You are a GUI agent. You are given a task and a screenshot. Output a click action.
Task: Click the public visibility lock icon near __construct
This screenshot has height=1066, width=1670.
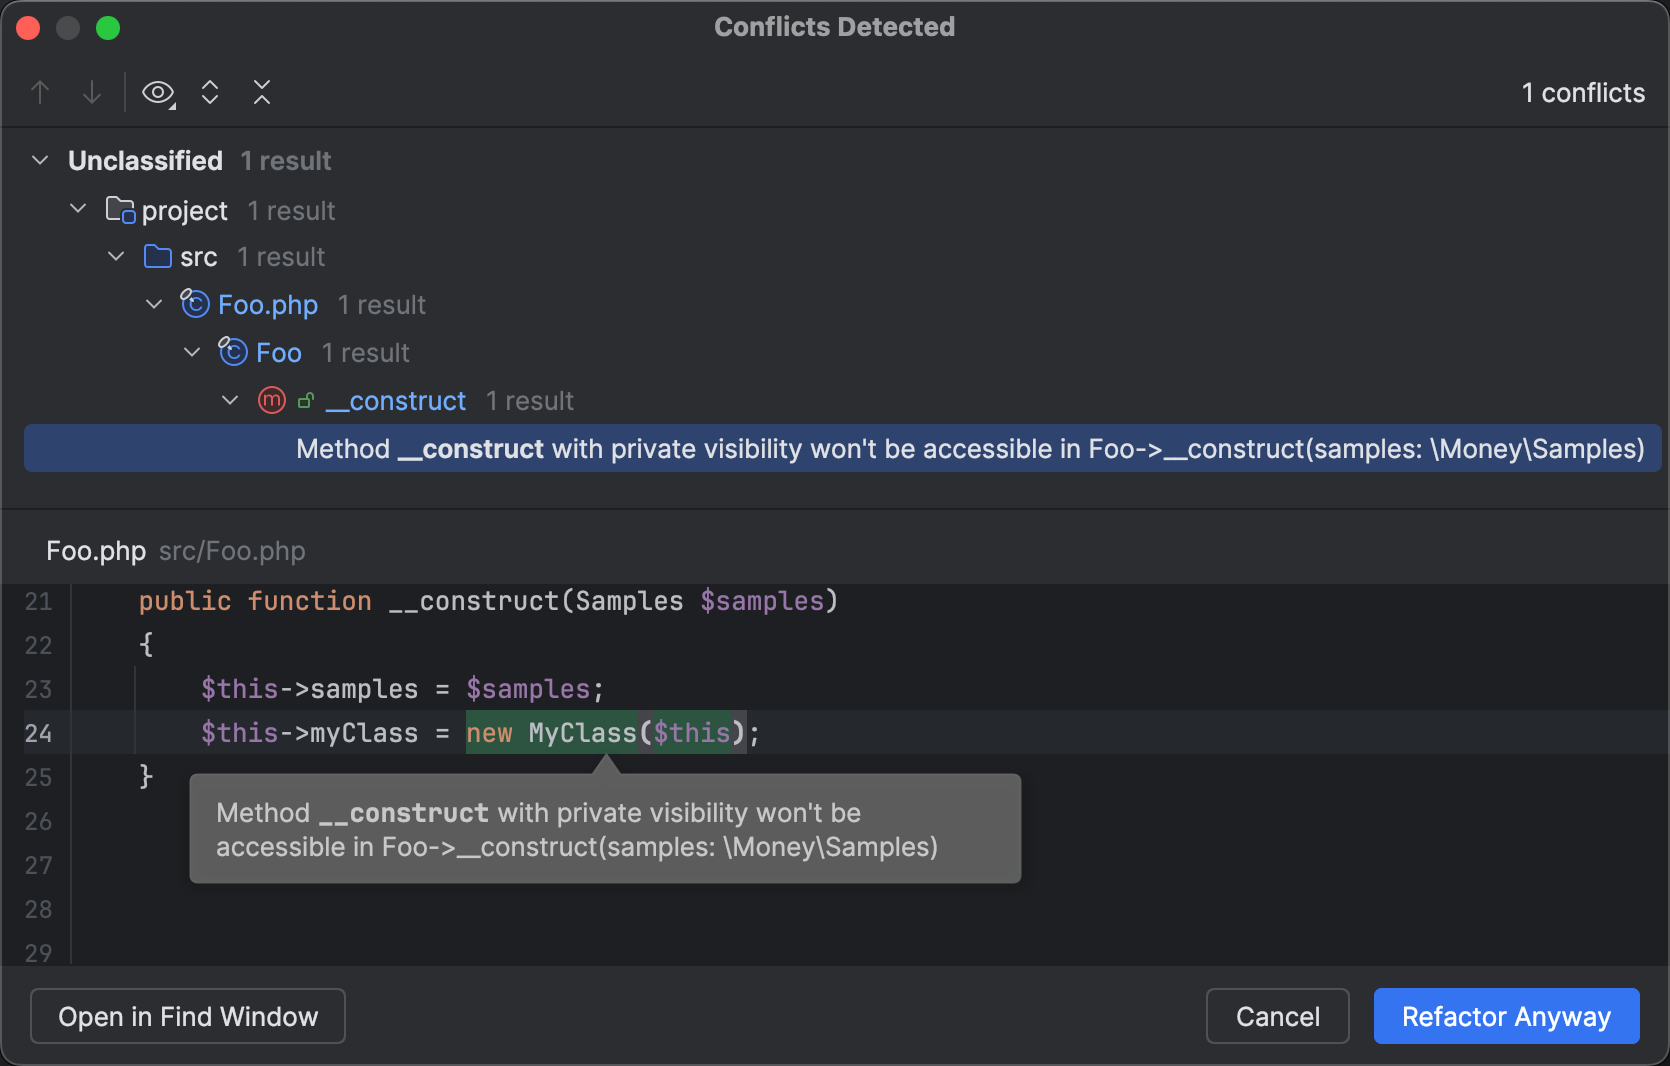tap(305, 400)
